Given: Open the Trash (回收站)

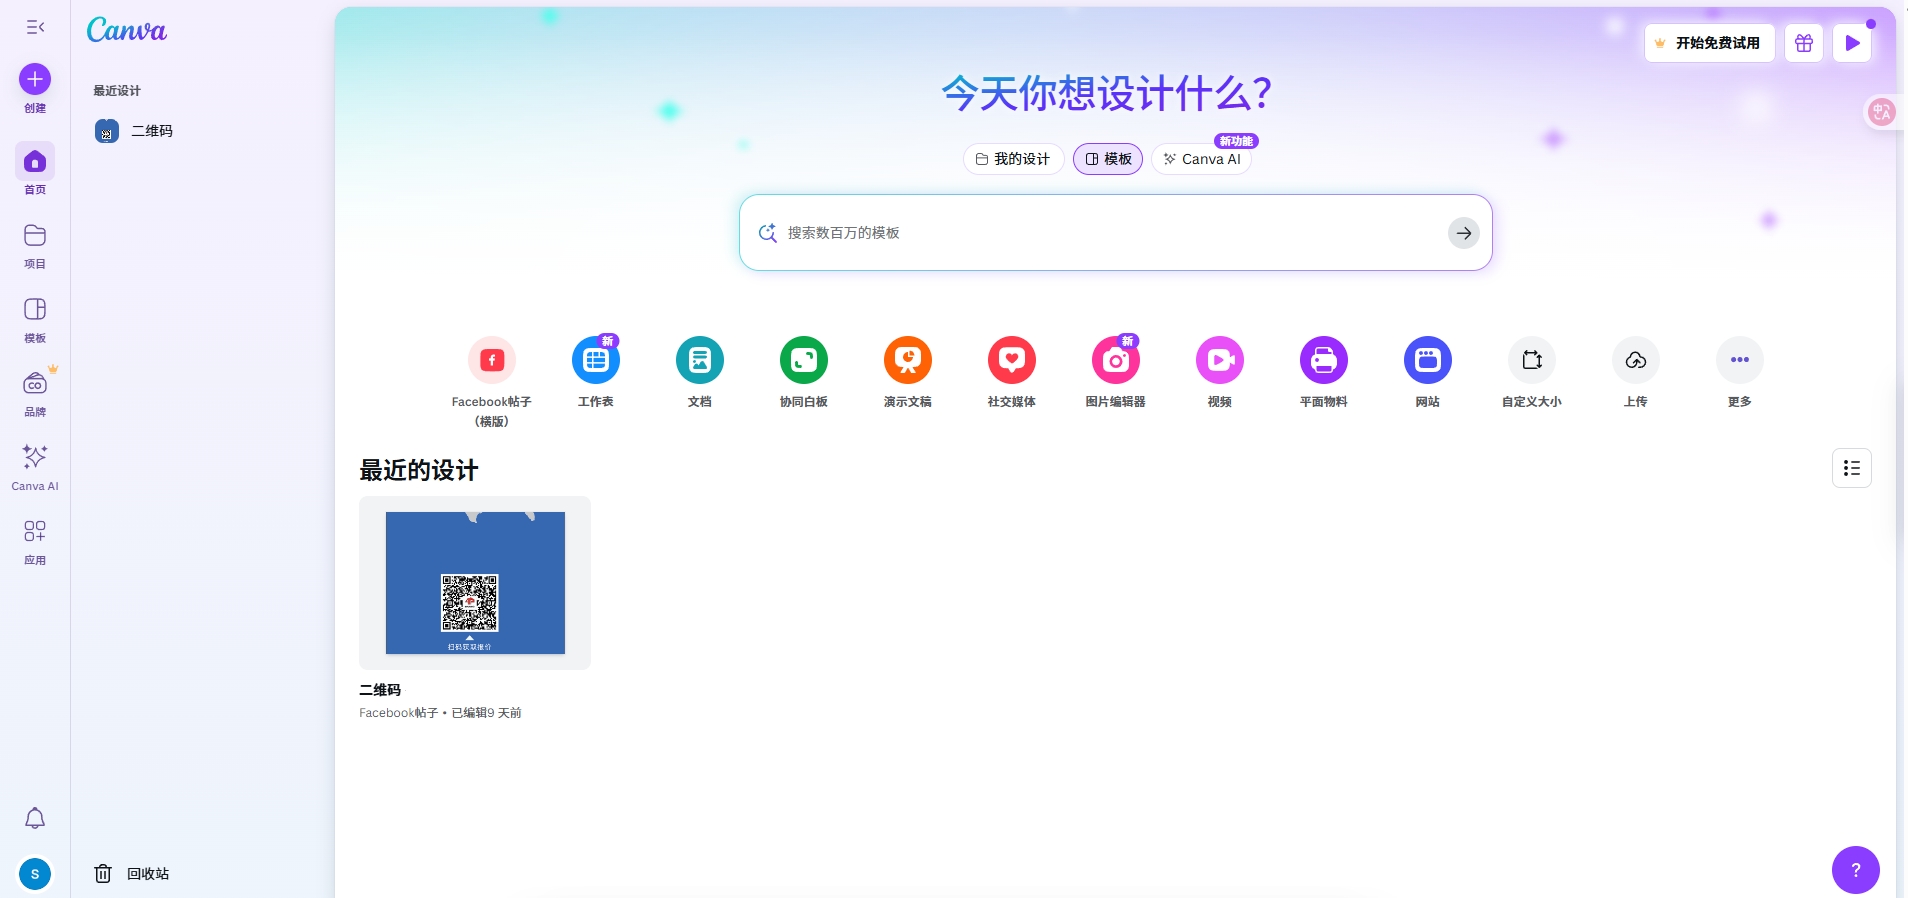Looking at the screenshot, I should tap(133, 874).
